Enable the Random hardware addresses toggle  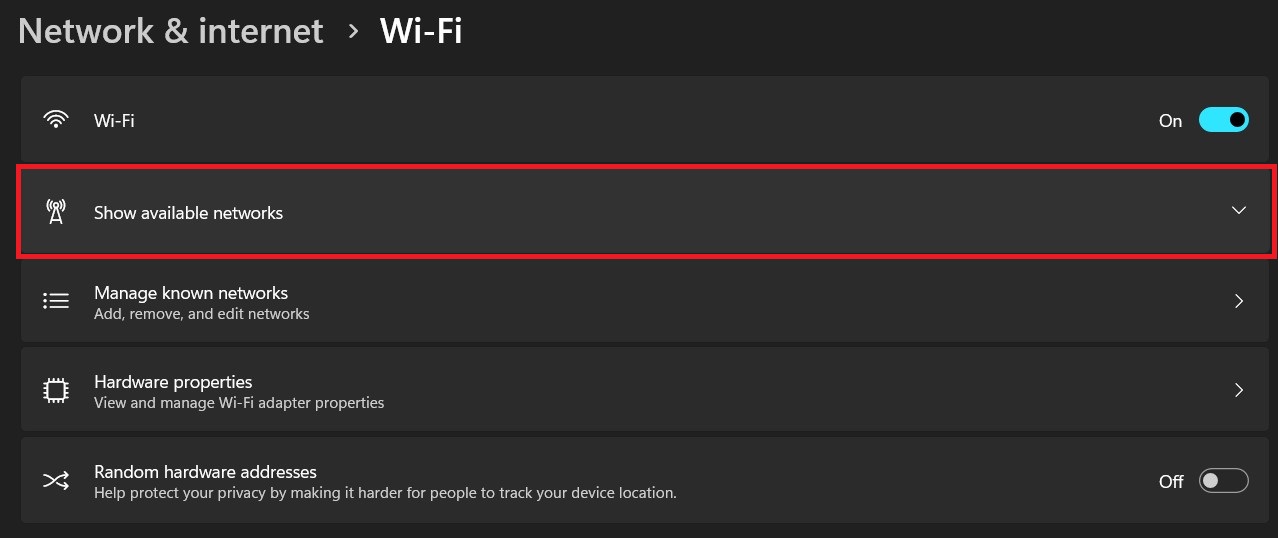point(1224,481)
